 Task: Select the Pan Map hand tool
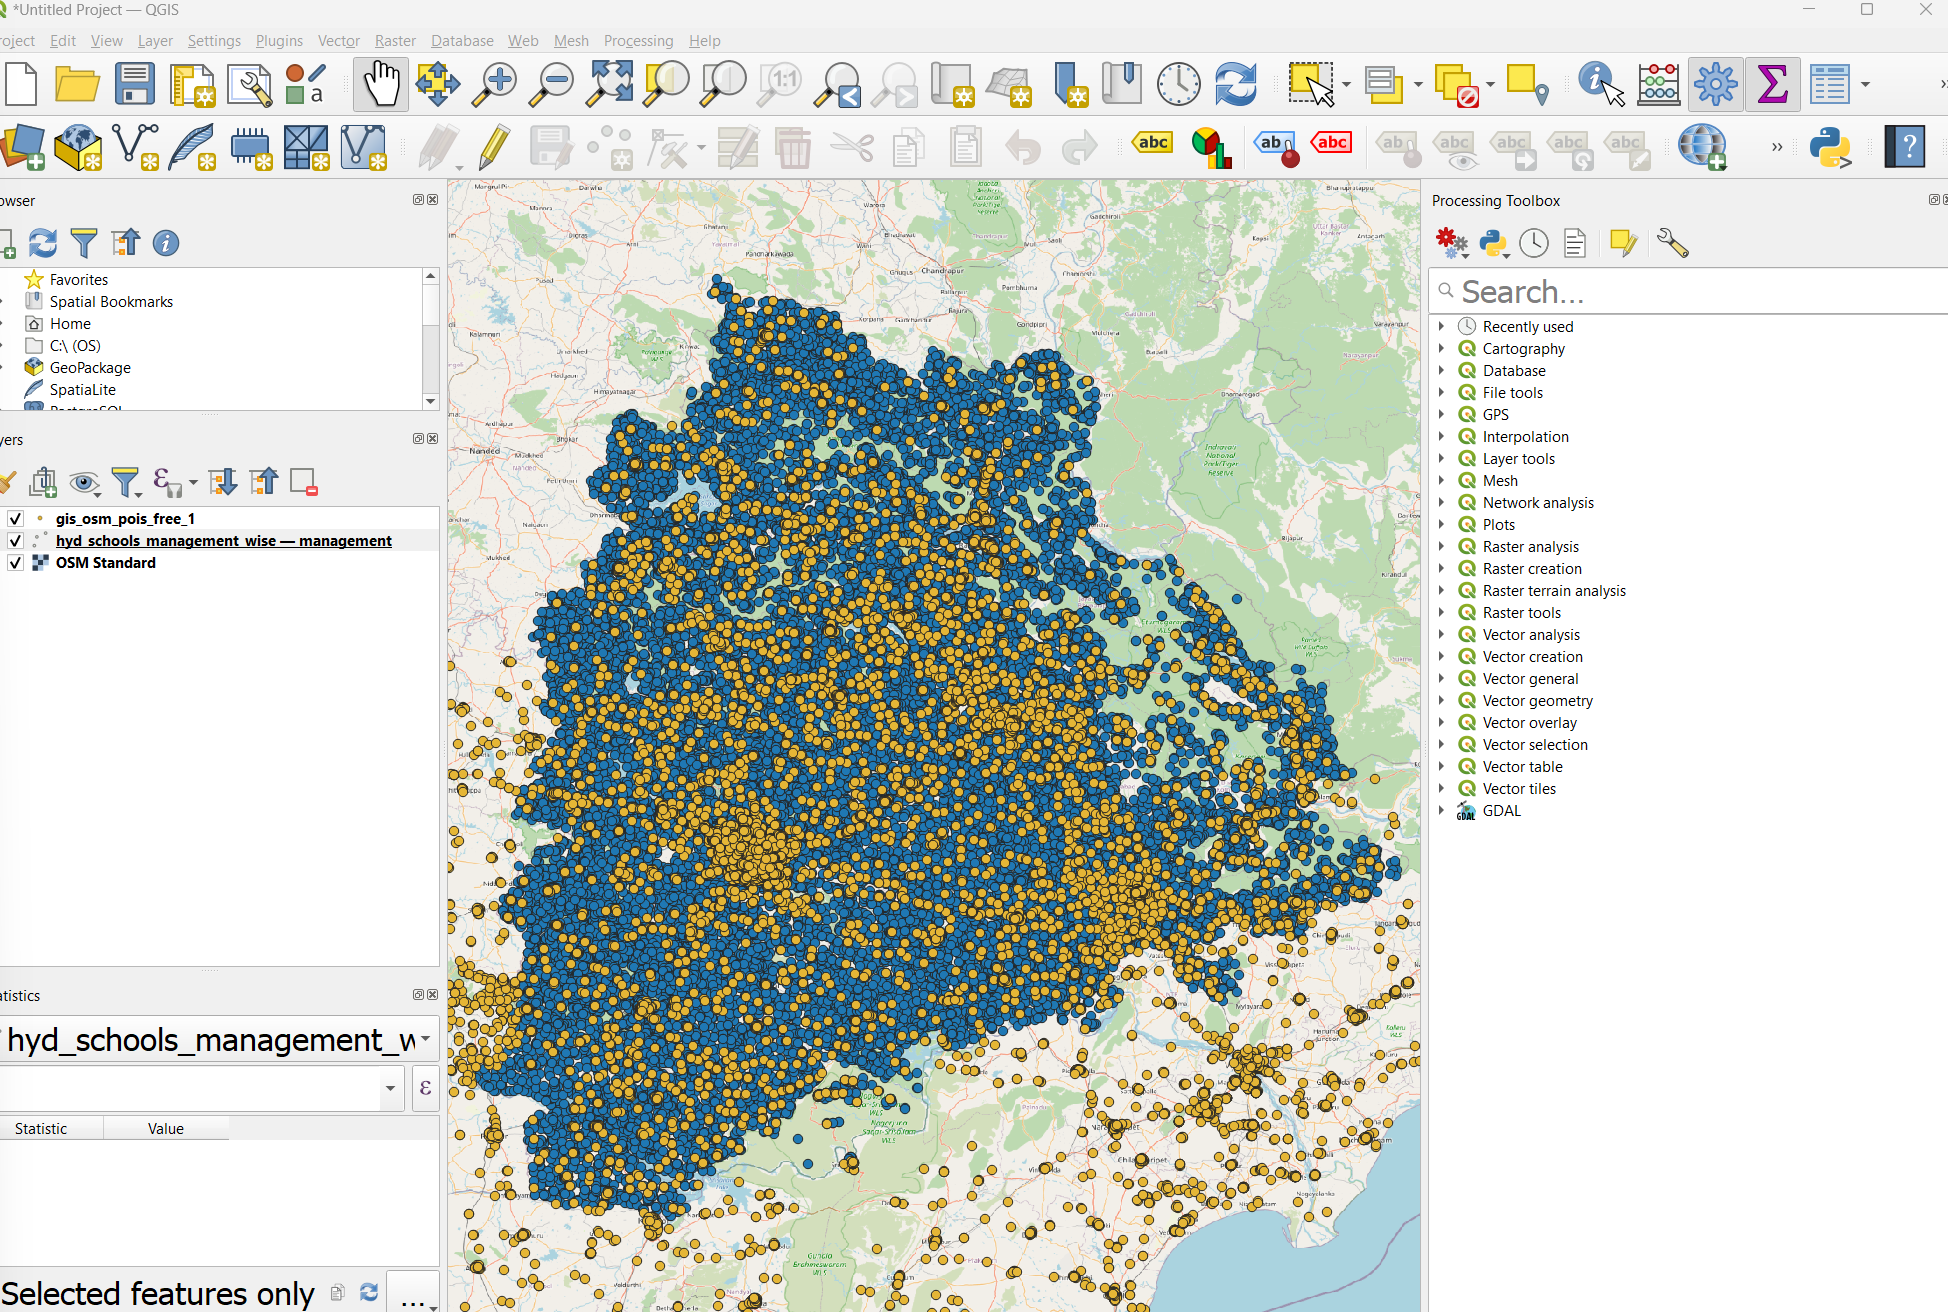(x=381, y=84)
